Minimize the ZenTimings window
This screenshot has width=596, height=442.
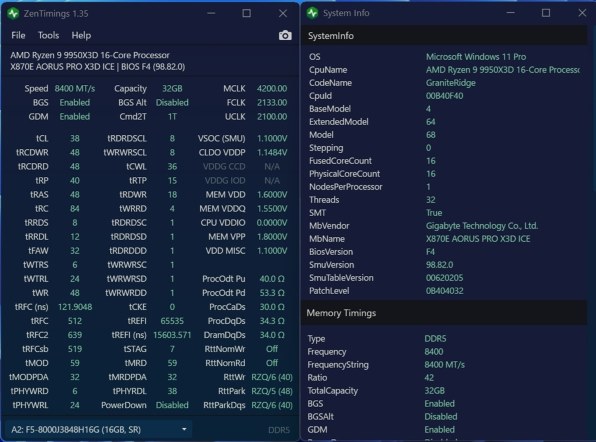pyautogui.click(x=211, y=13)
